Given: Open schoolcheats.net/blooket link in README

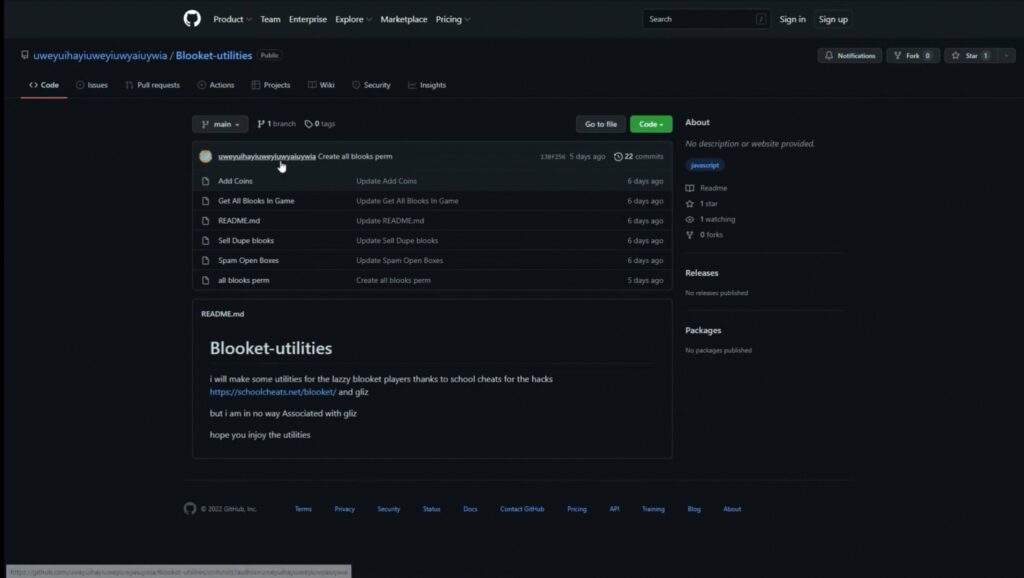Looking at the screenshot, I should click(x=273, y=392).
